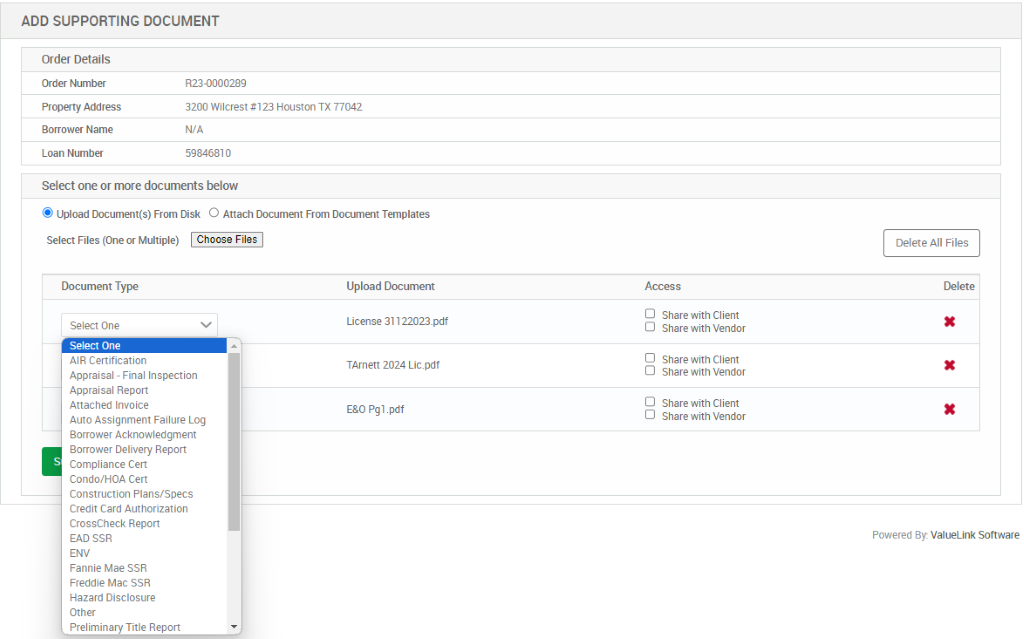Click the Access column header

662,286
